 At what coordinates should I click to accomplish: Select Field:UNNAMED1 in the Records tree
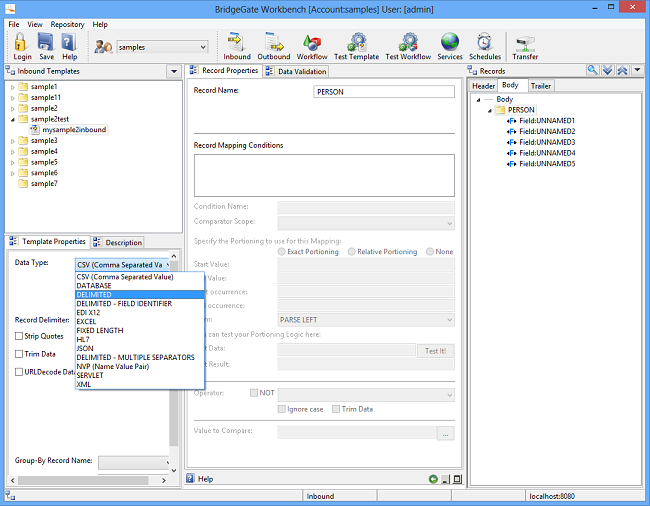pyautogui.click(x=542, y=121)
